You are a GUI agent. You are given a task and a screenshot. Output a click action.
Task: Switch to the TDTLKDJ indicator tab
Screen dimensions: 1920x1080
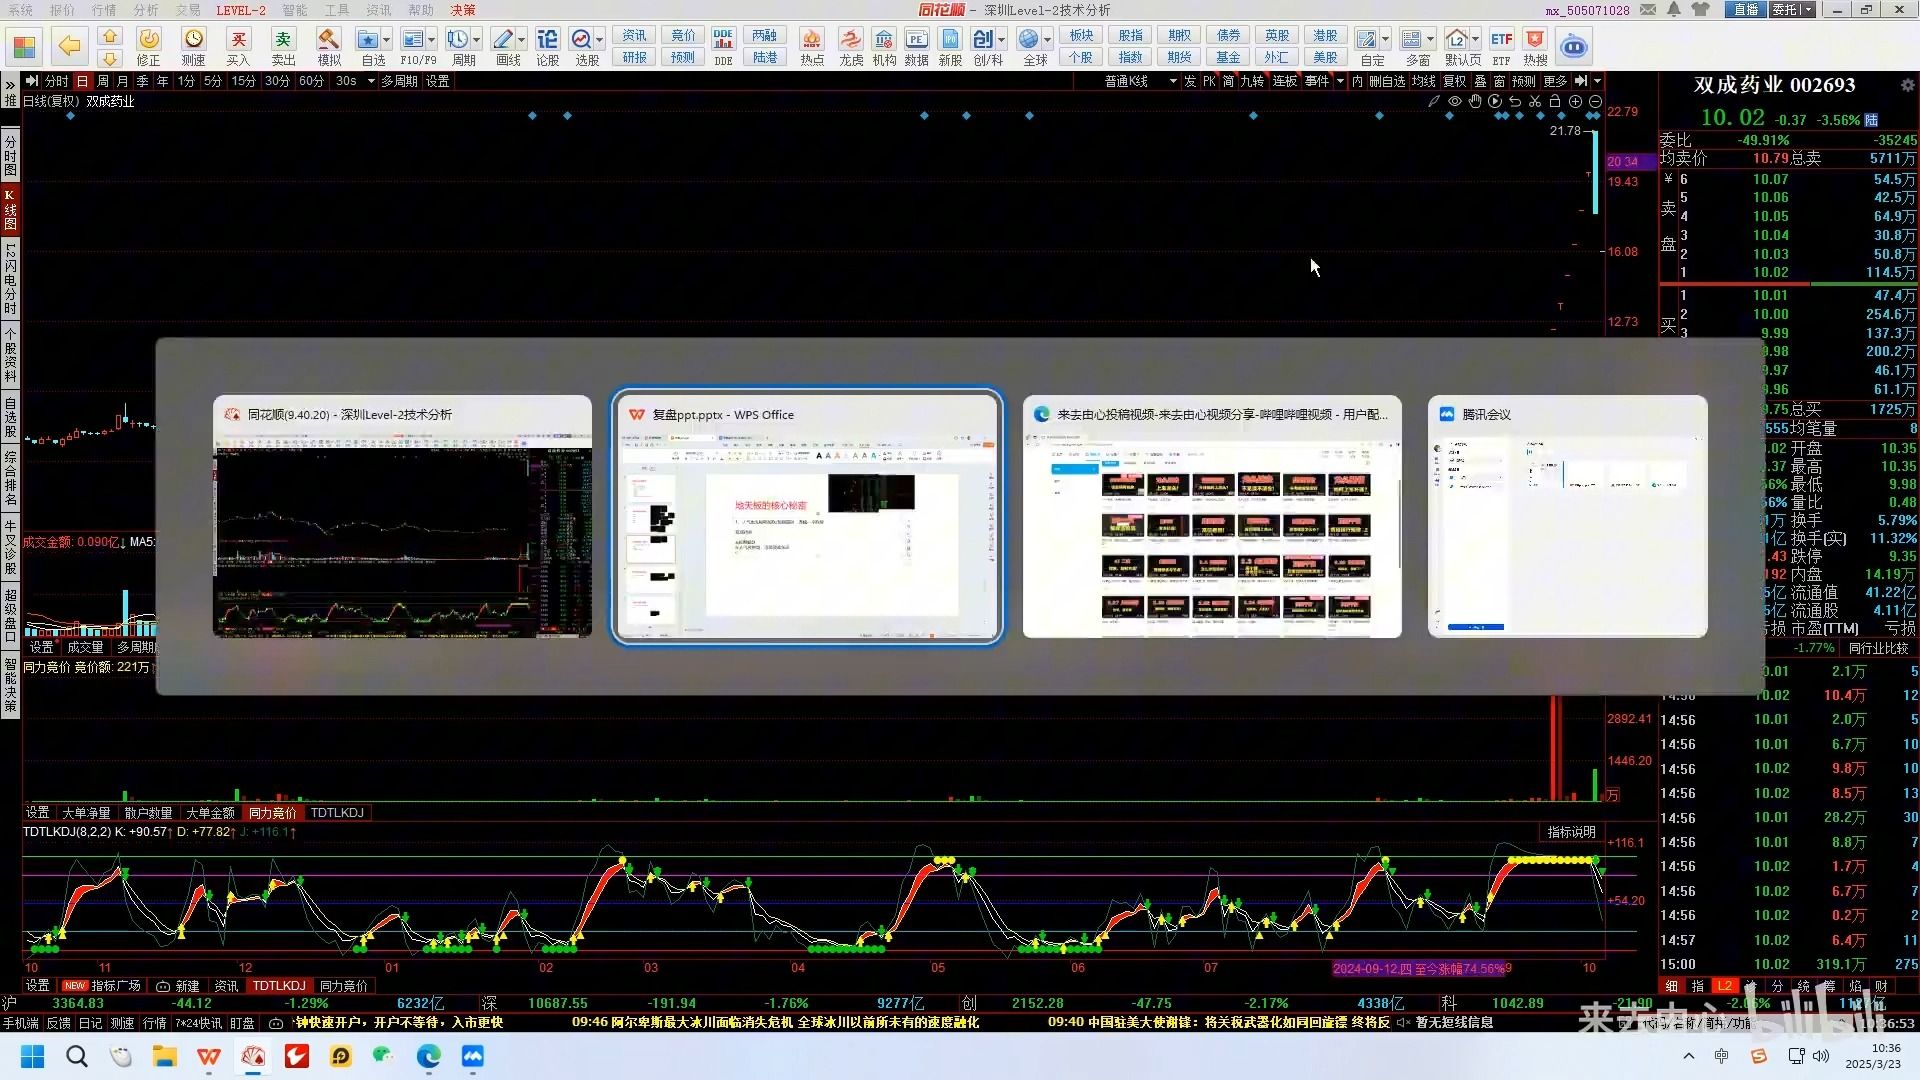pyautogui.click(x=337, y=813)
